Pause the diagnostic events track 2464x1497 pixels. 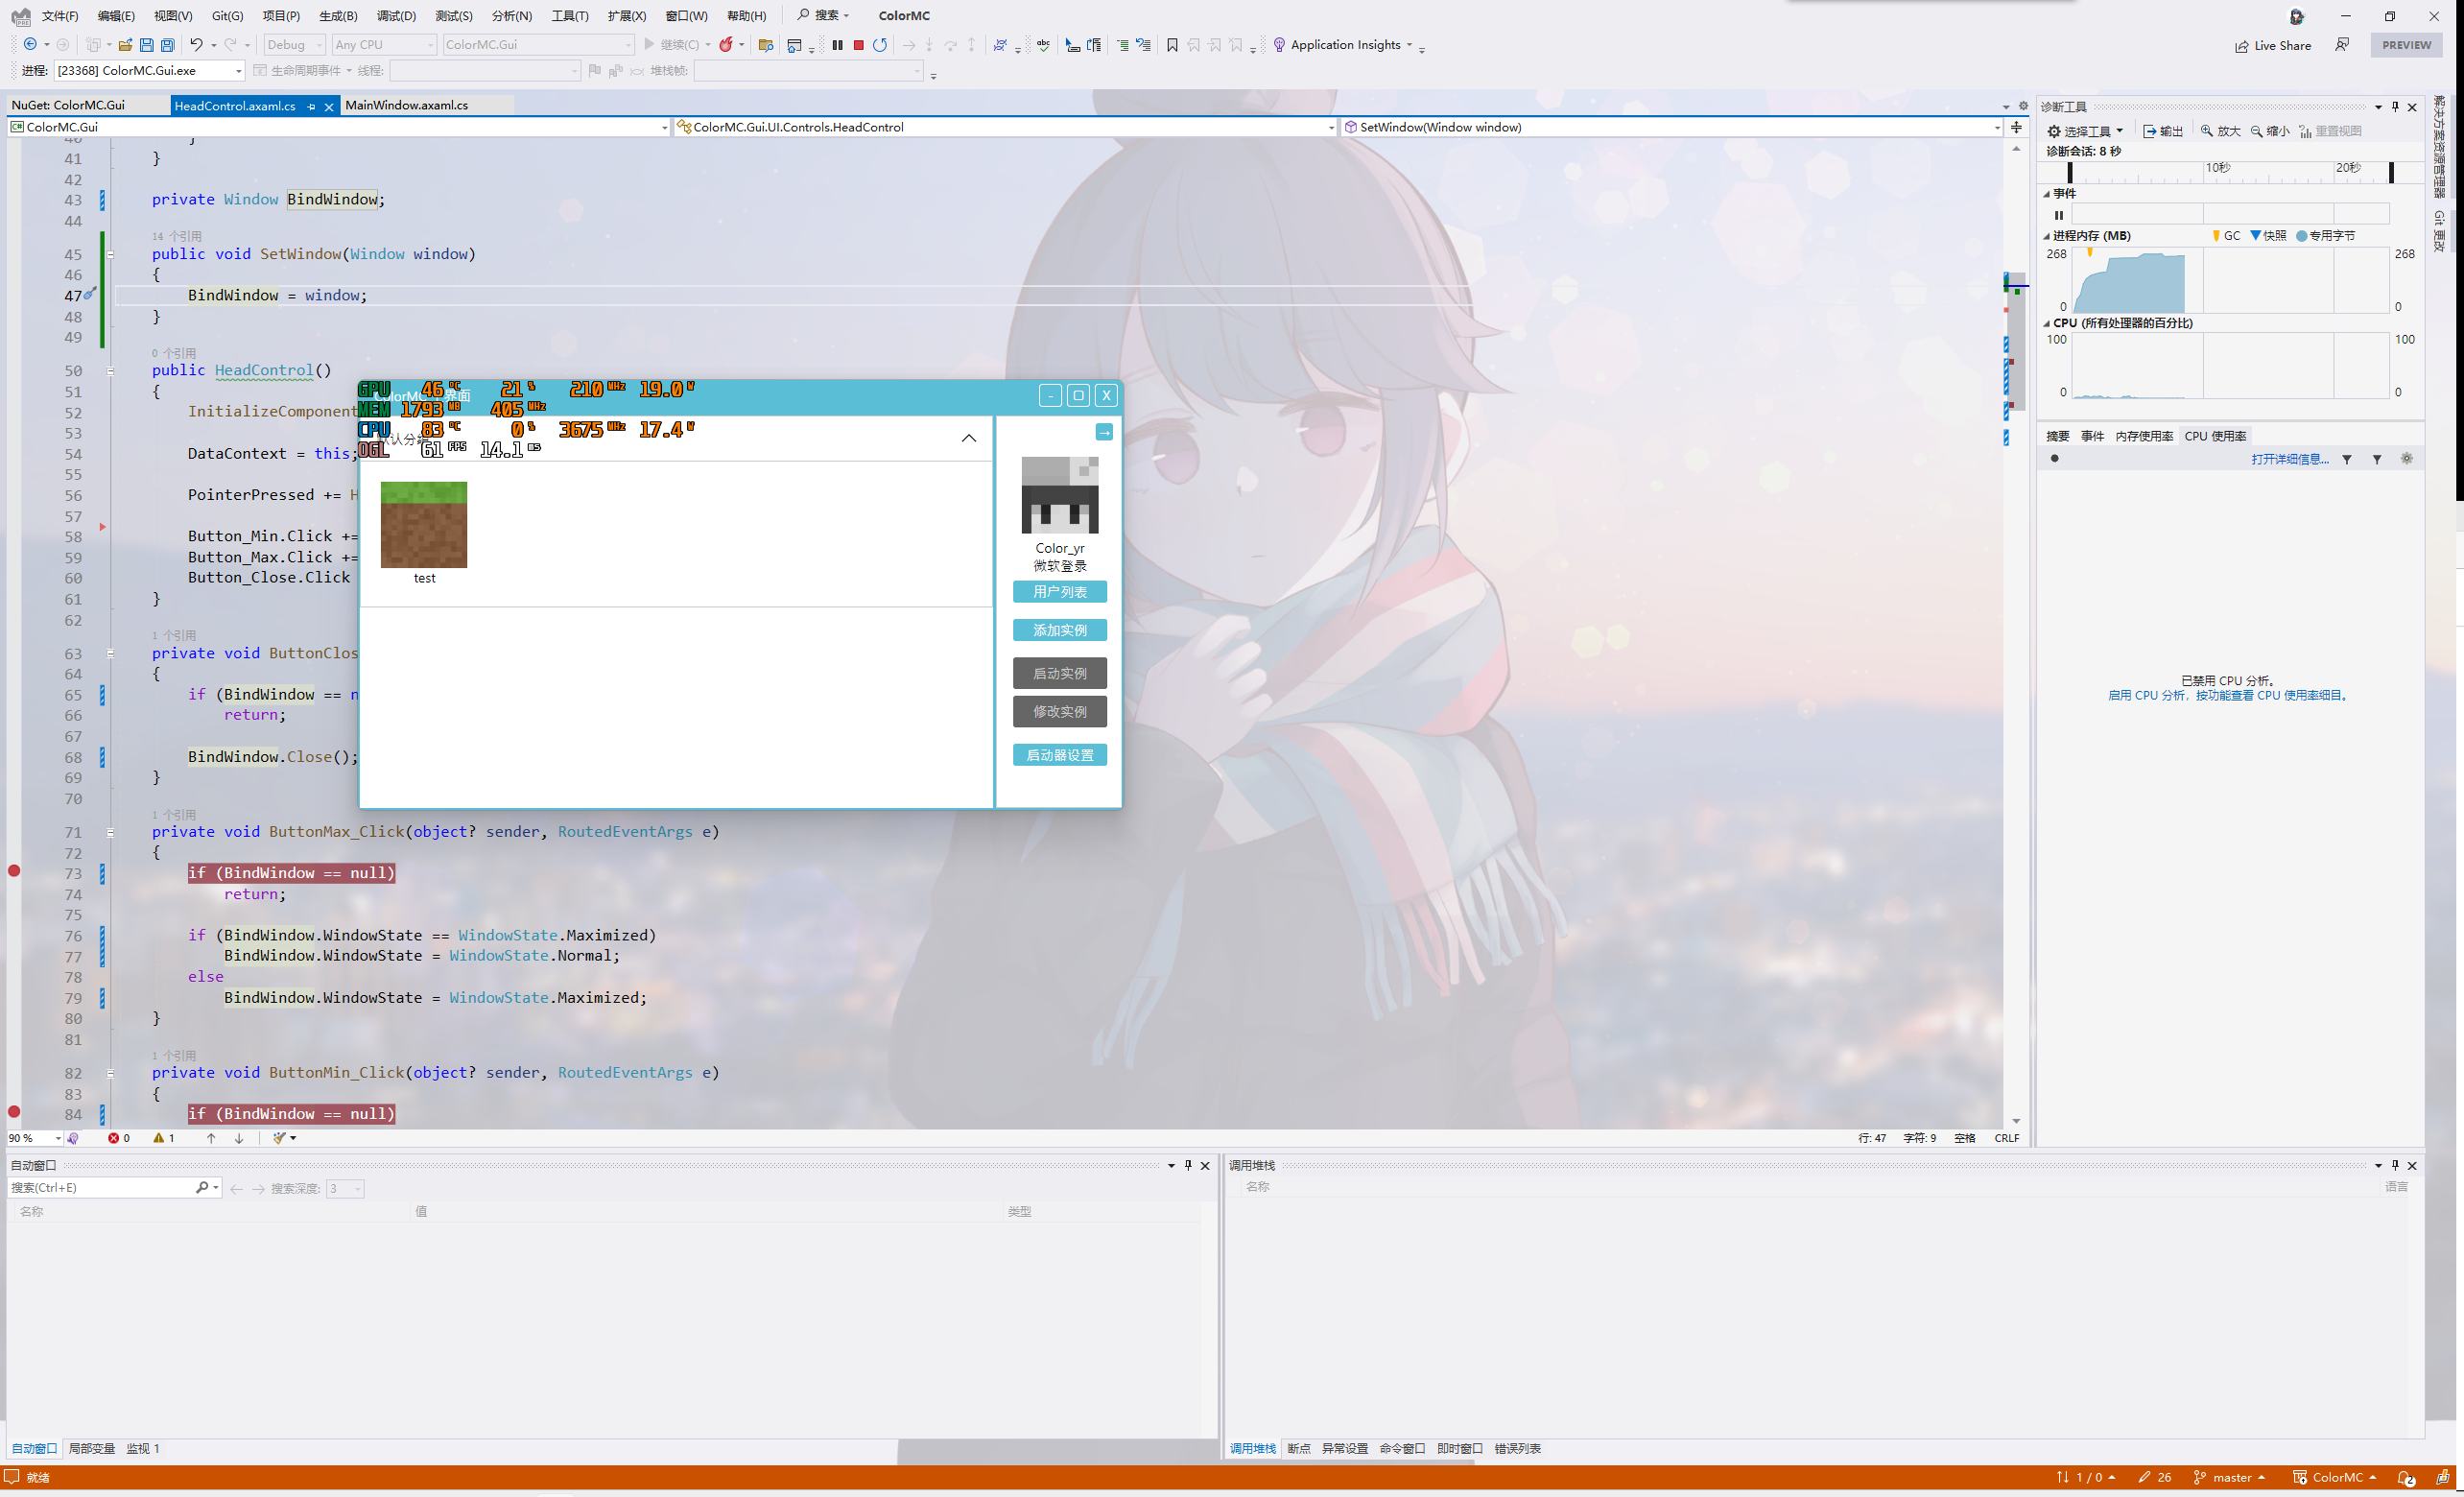(2058, 215)
